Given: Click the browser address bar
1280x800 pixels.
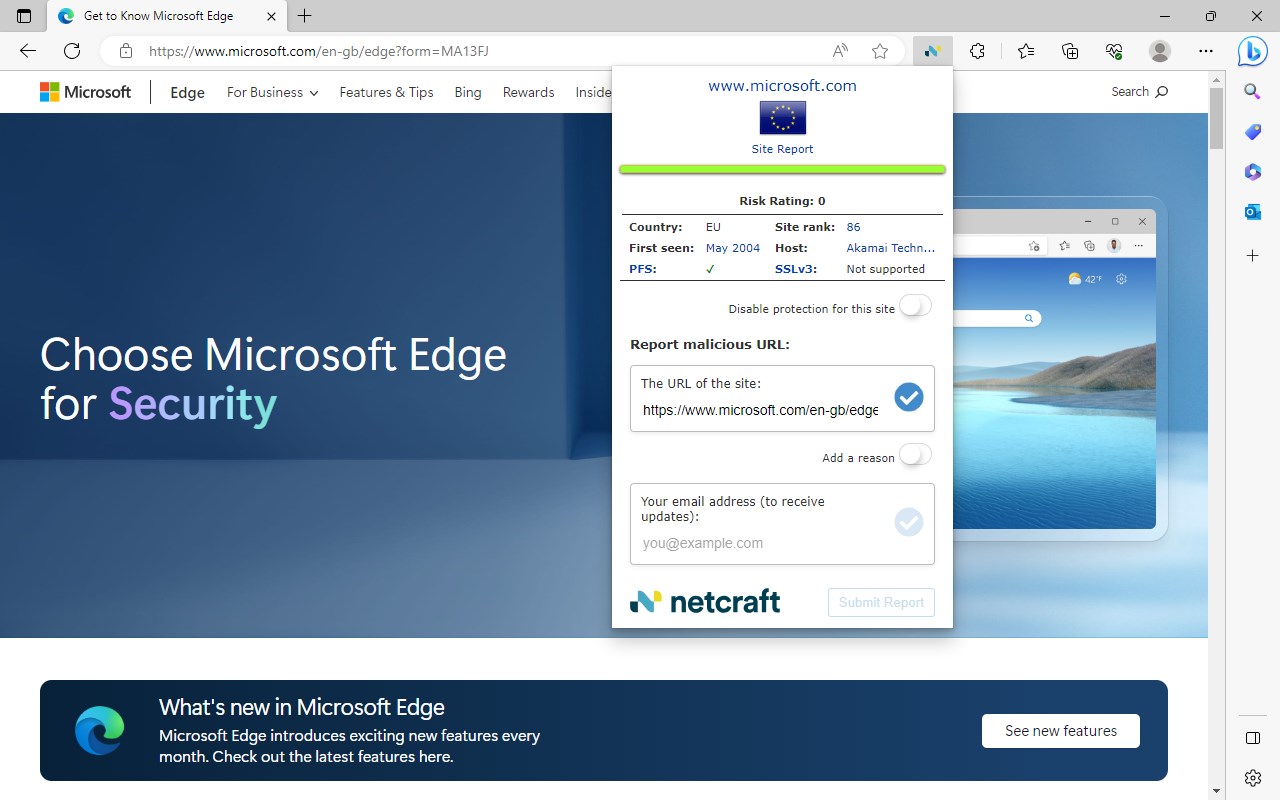Looking at the screenshot, I should (484, 51).
